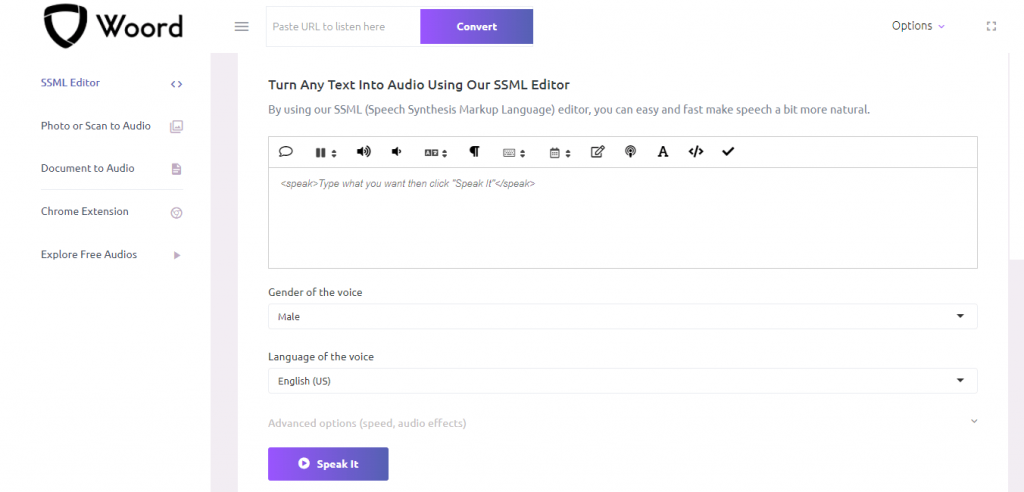Open the language AB dropdown in toolbar
Image resolution: width=1024 pixels, height=492 pixels.
click(x=436, y=153)
